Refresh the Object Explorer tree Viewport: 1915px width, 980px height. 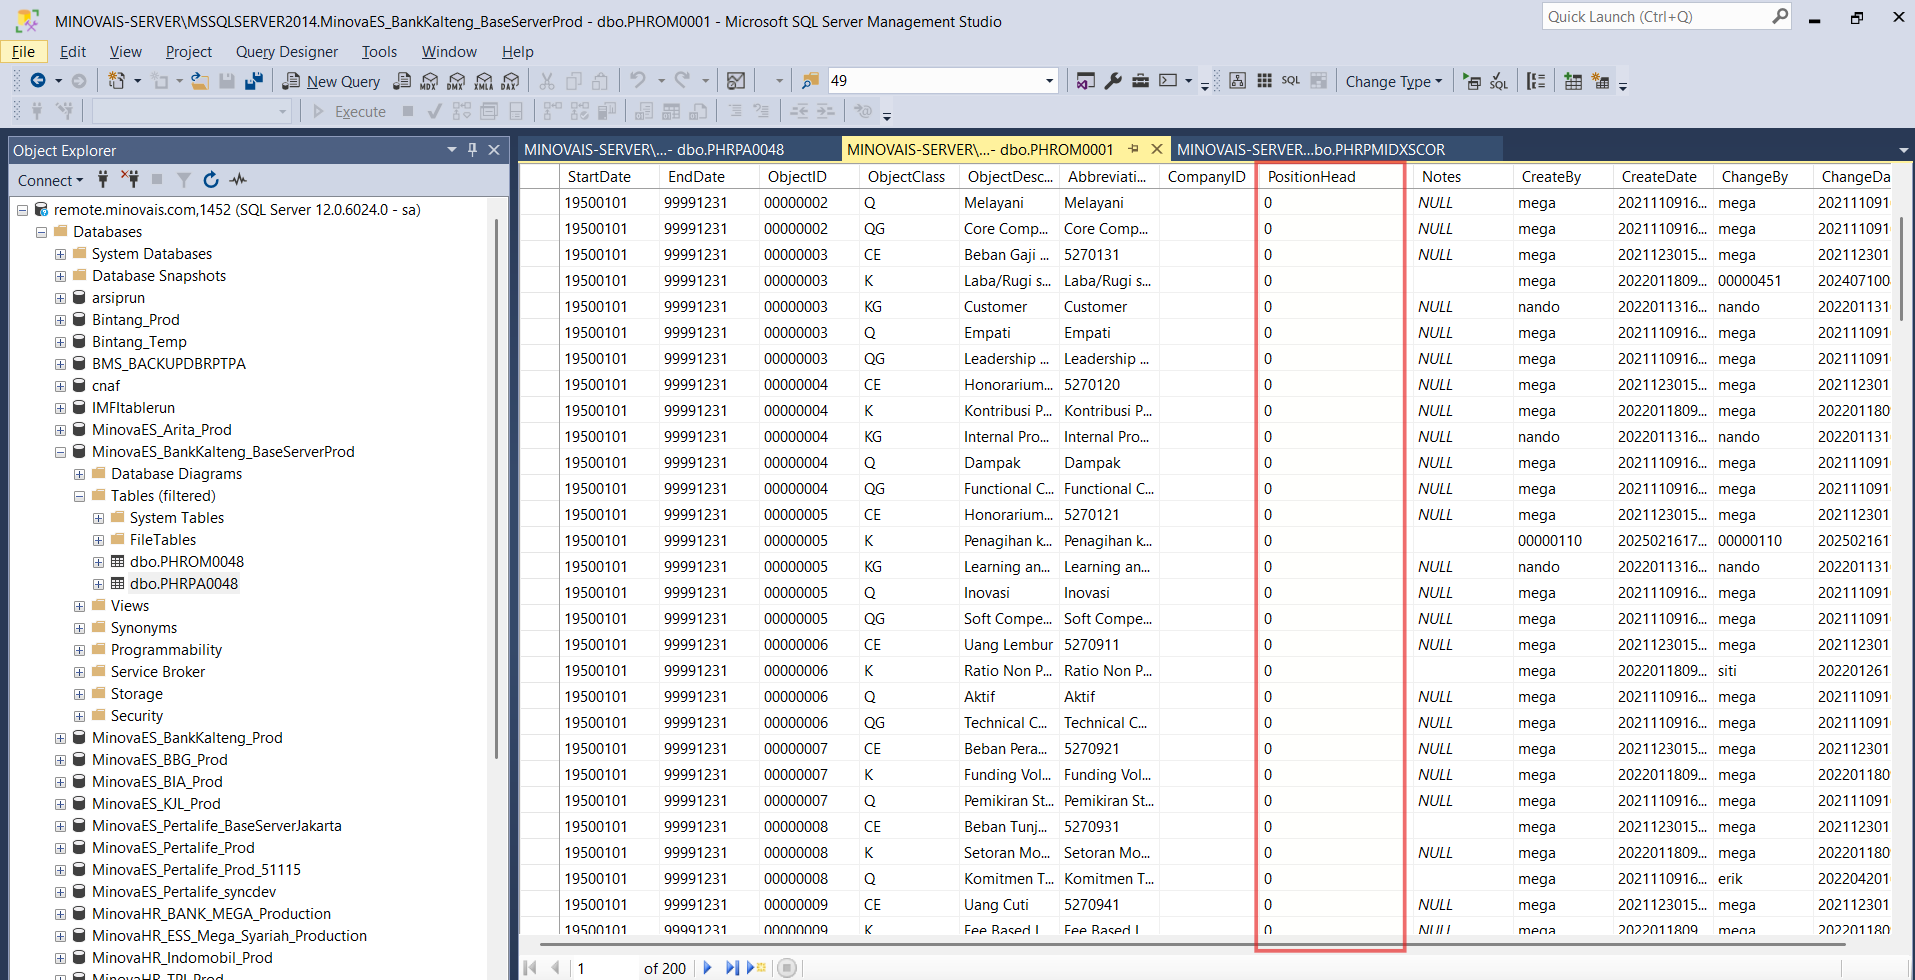[210, 180]
